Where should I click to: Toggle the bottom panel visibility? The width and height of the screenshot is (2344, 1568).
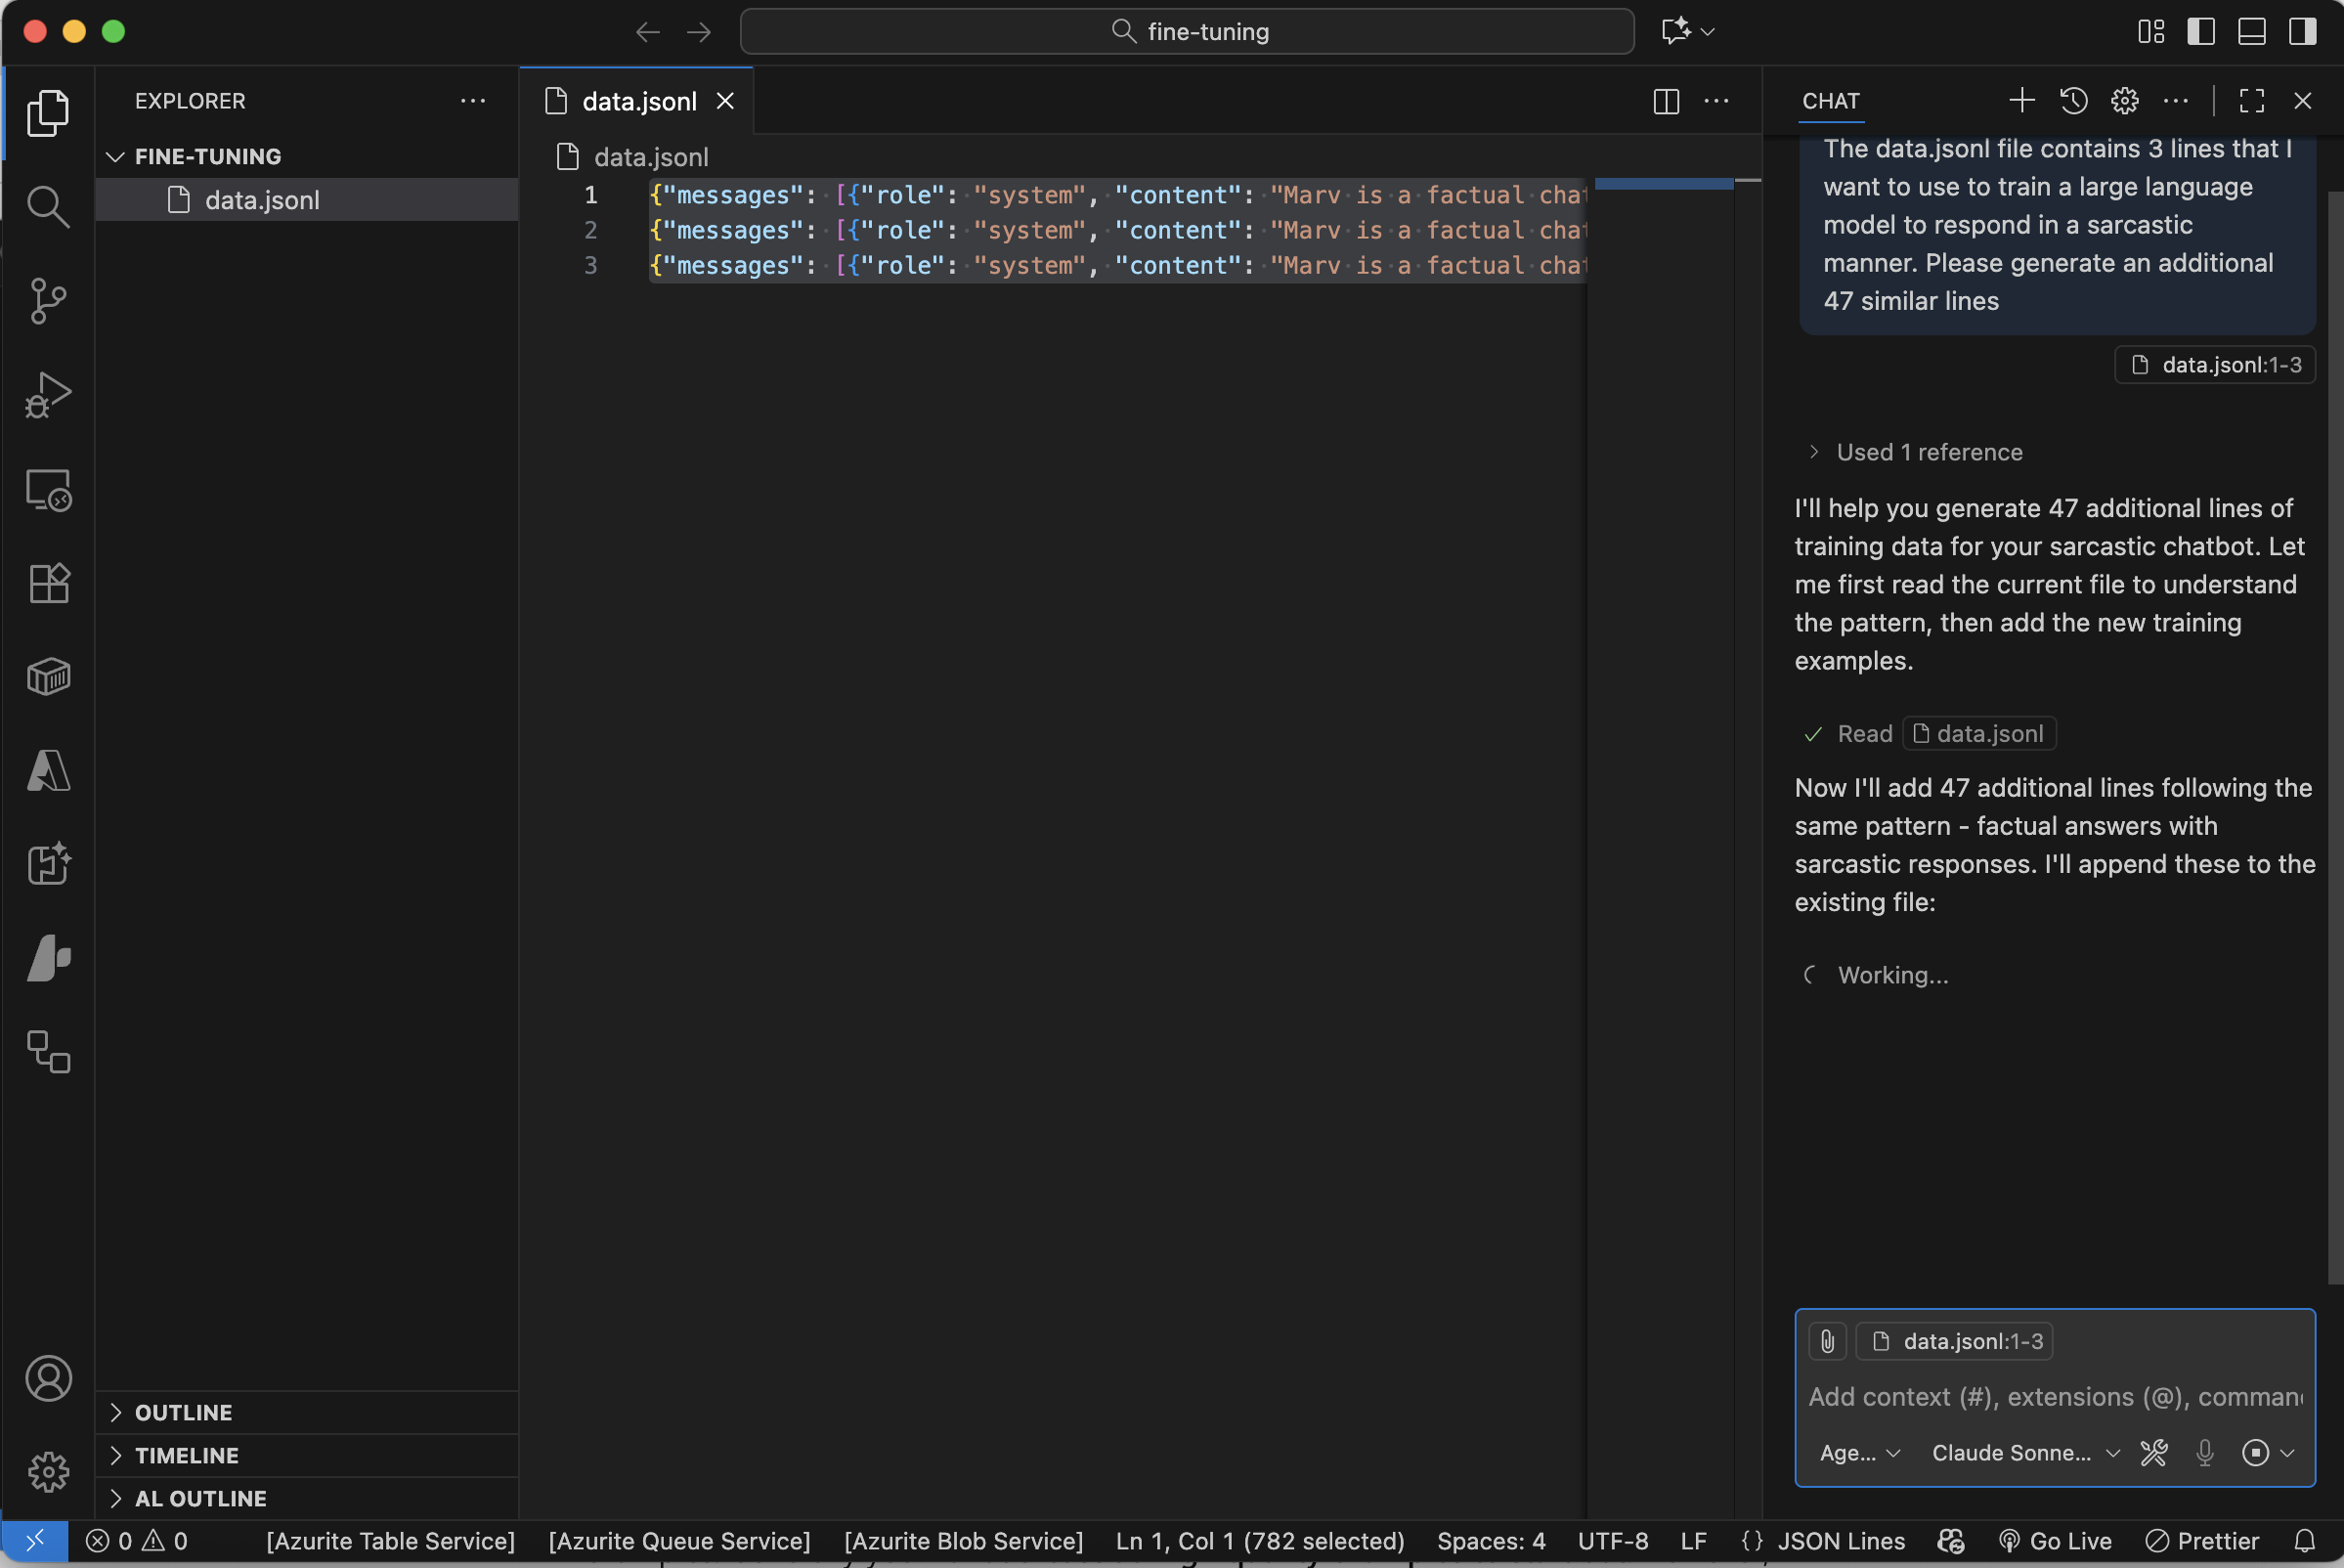[2251, 32]
